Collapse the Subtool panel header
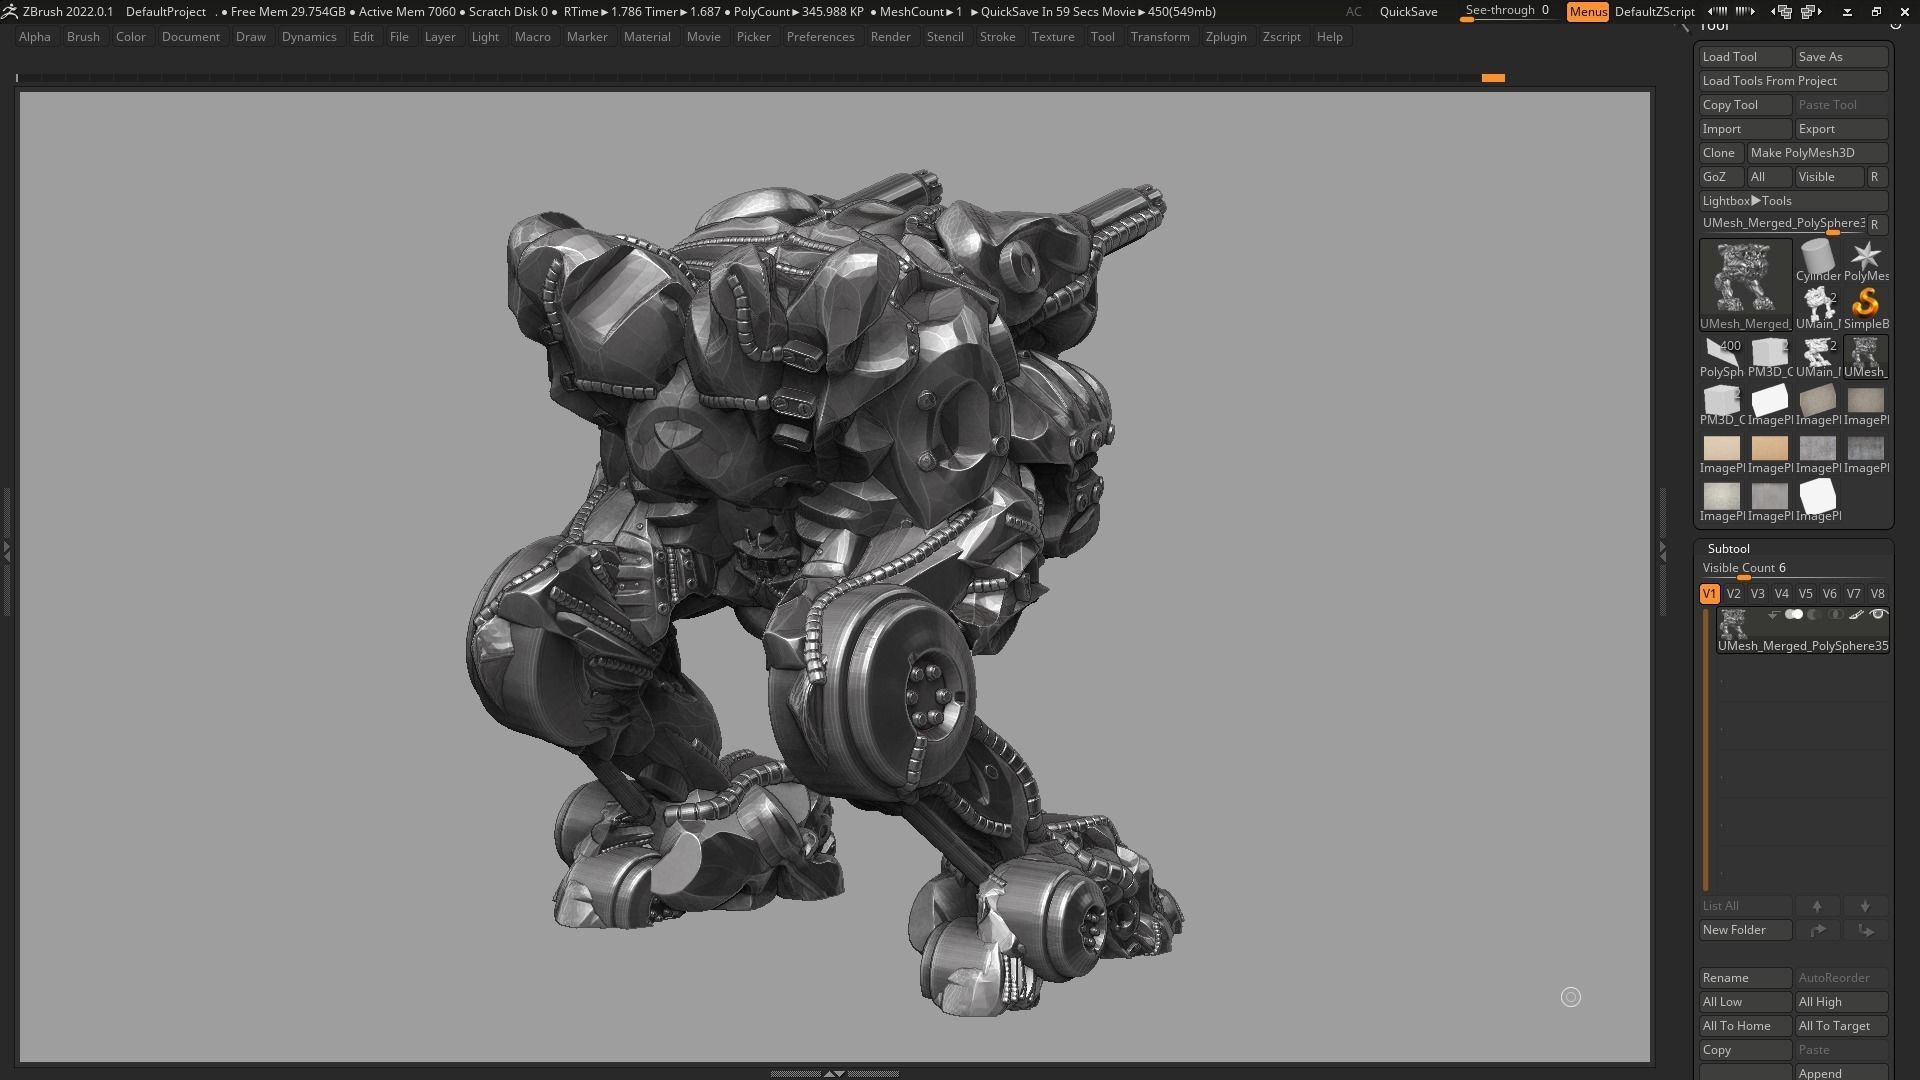1920x1080 pixels. [1729, 548]
